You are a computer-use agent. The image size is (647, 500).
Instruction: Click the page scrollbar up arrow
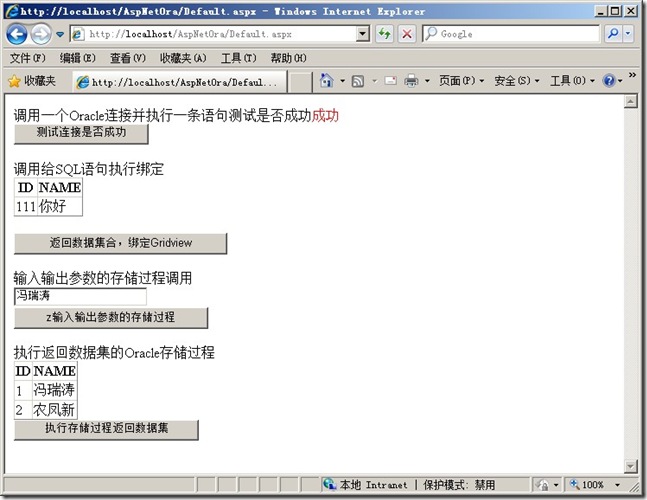click(x=630, y=101)
